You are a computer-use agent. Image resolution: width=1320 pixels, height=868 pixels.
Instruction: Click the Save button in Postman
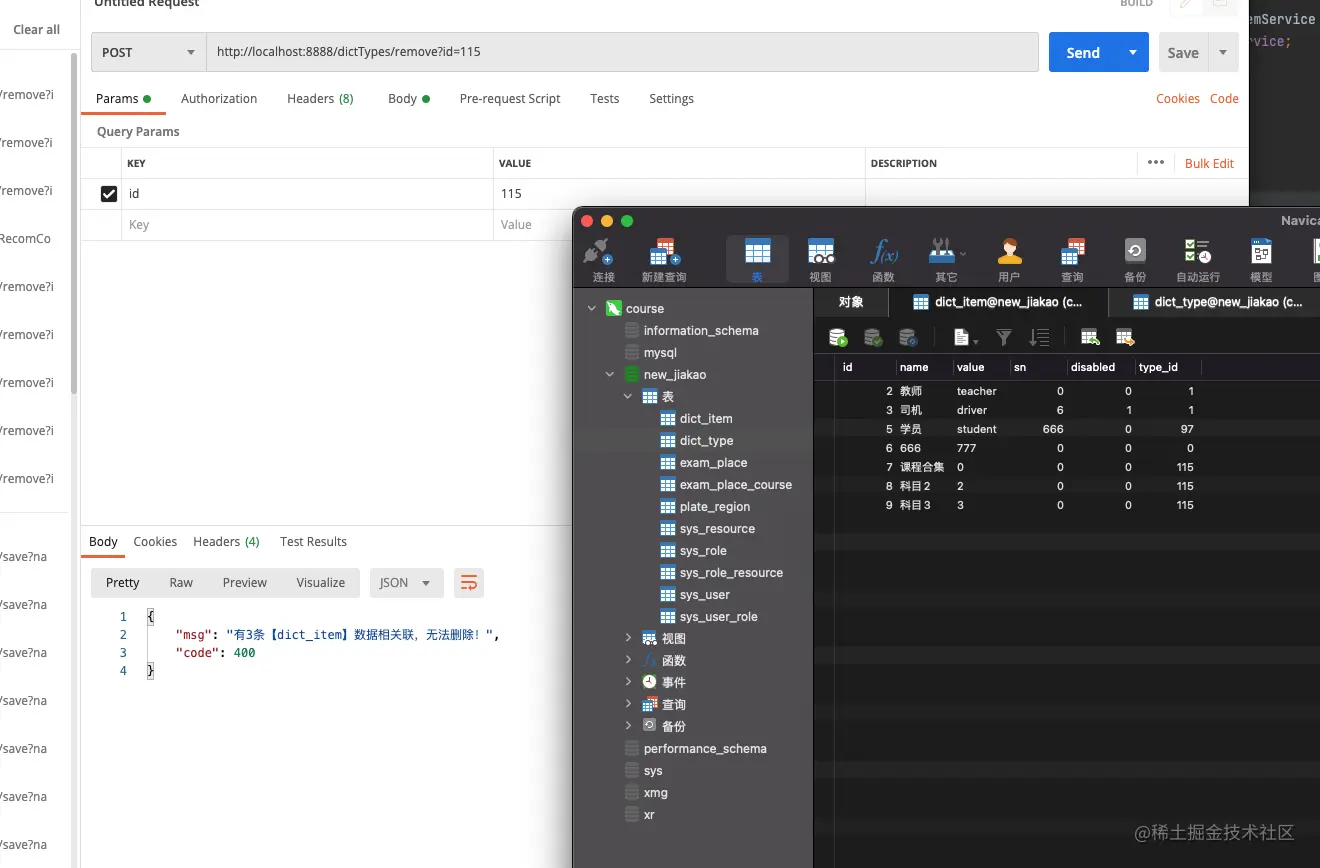(1183, 52)
